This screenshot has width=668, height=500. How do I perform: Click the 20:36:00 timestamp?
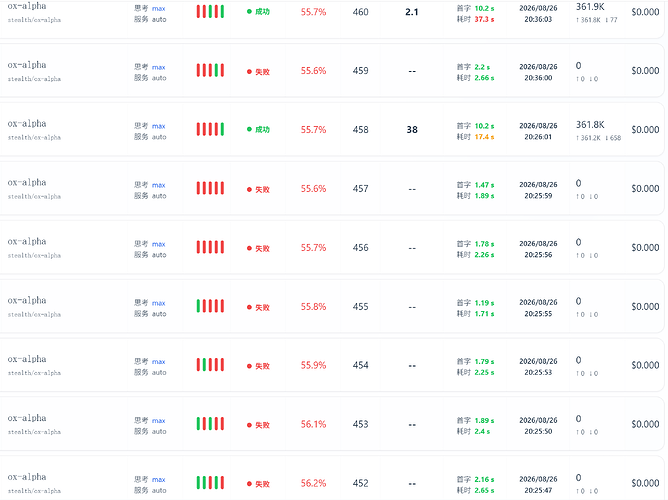tap(538, 78)
